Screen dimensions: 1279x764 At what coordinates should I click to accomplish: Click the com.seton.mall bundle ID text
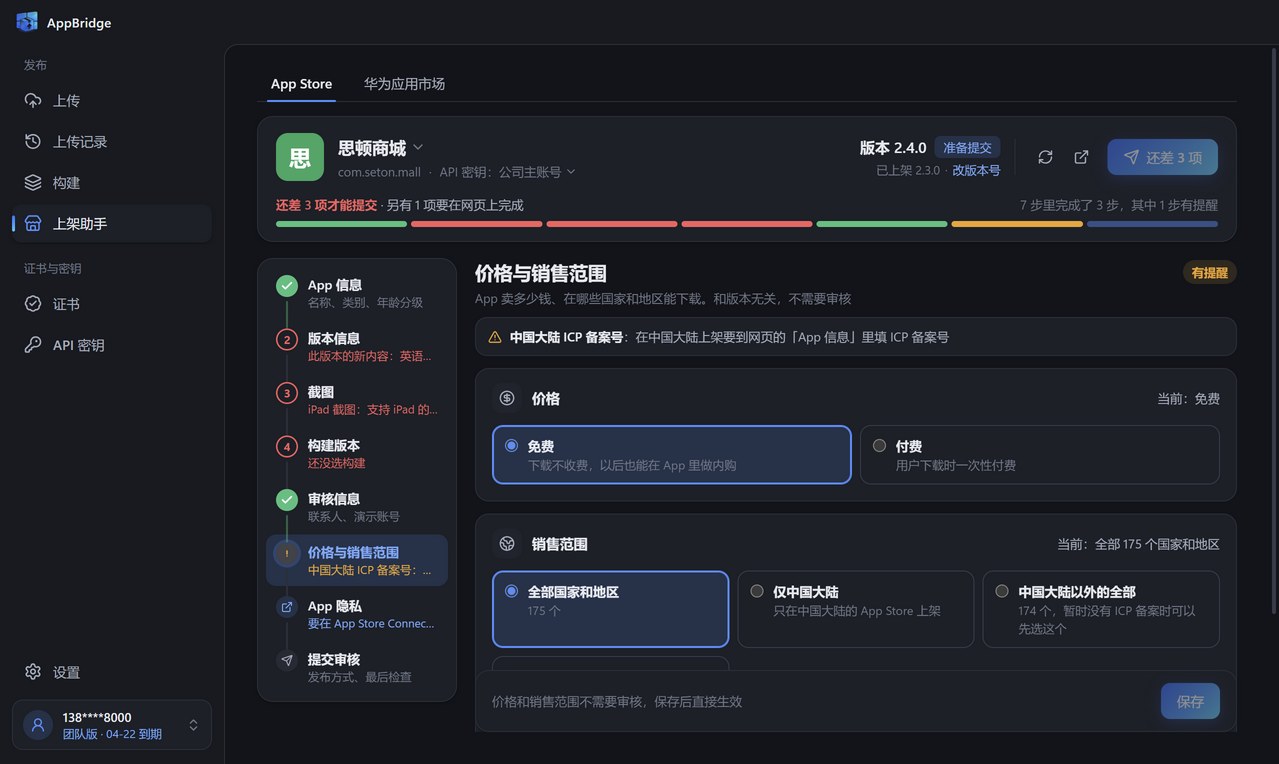[x=379, y=172]
